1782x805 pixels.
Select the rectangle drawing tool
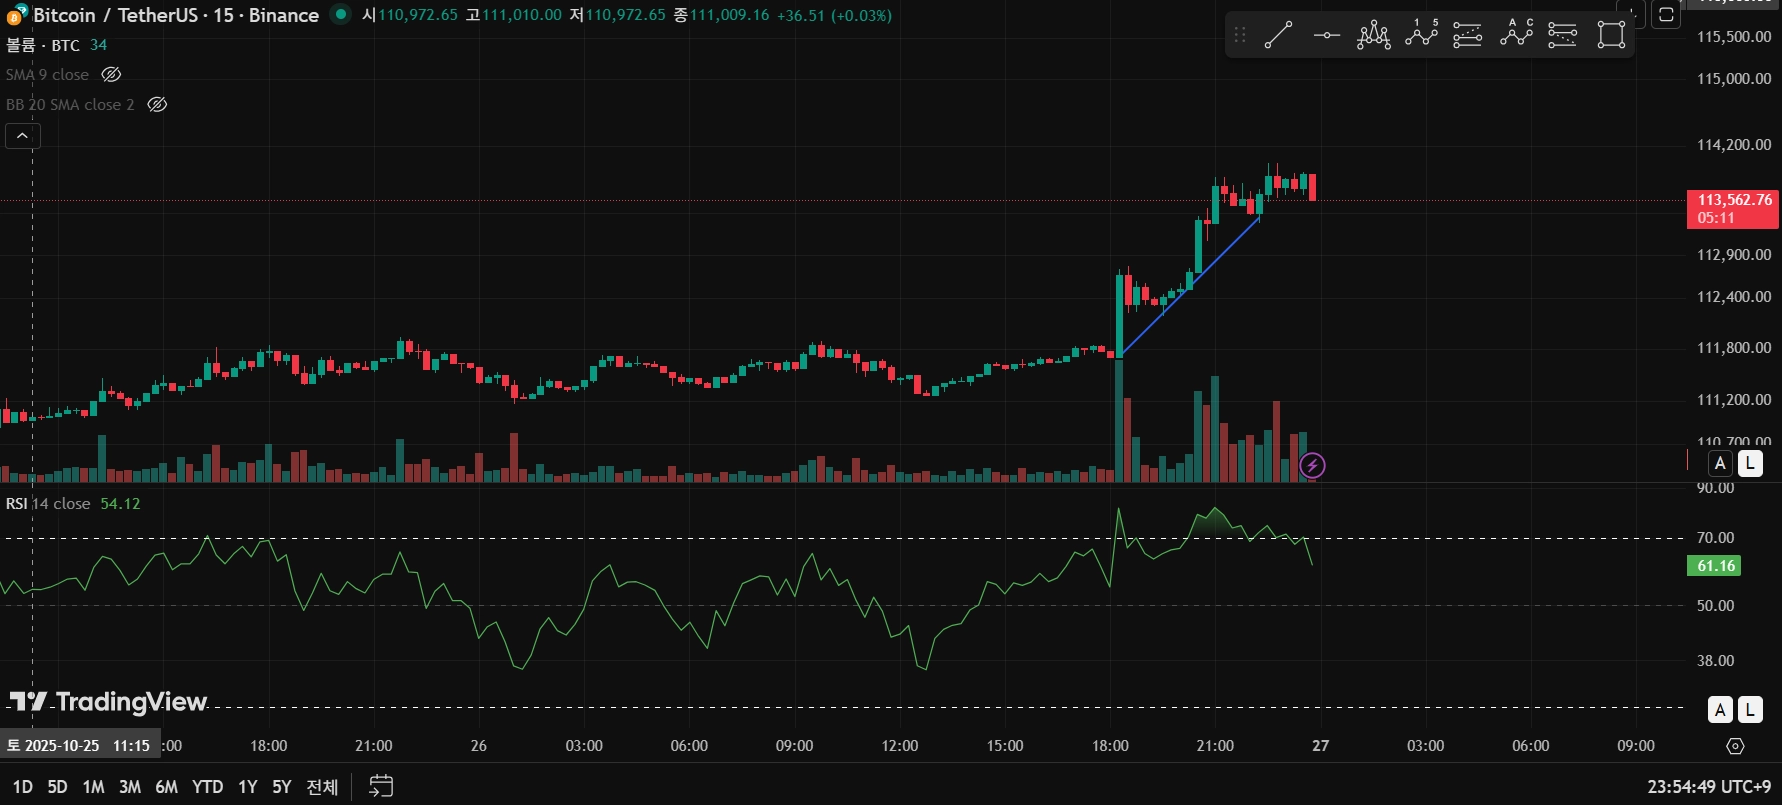[1611, 35]
